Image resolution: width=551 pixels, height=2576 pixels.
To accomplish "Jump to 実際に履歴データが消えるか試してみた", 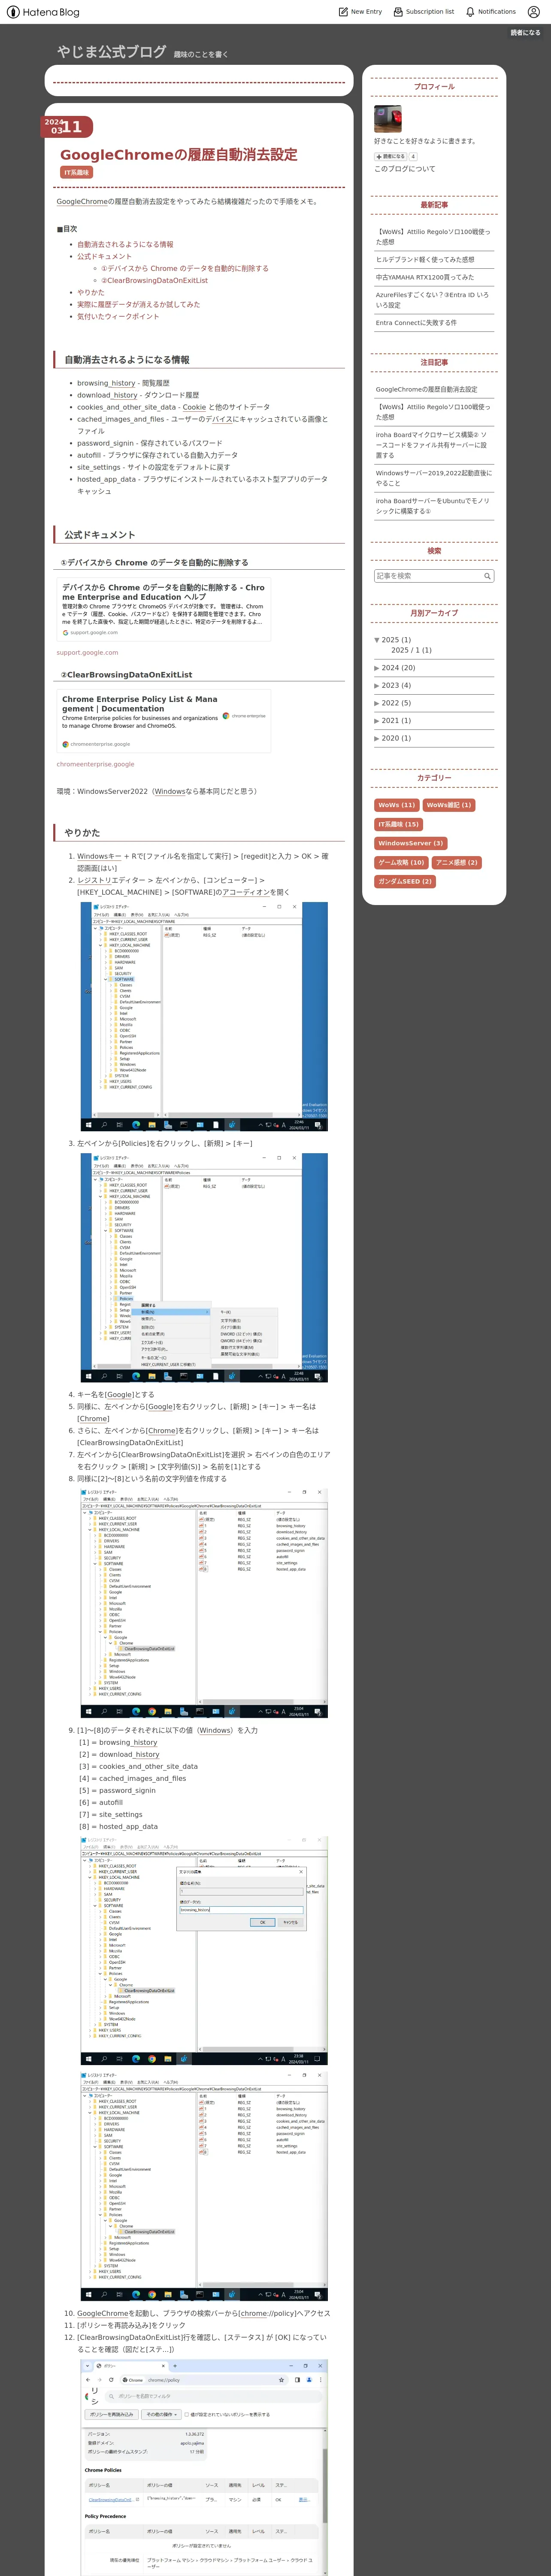I will 138,304.
